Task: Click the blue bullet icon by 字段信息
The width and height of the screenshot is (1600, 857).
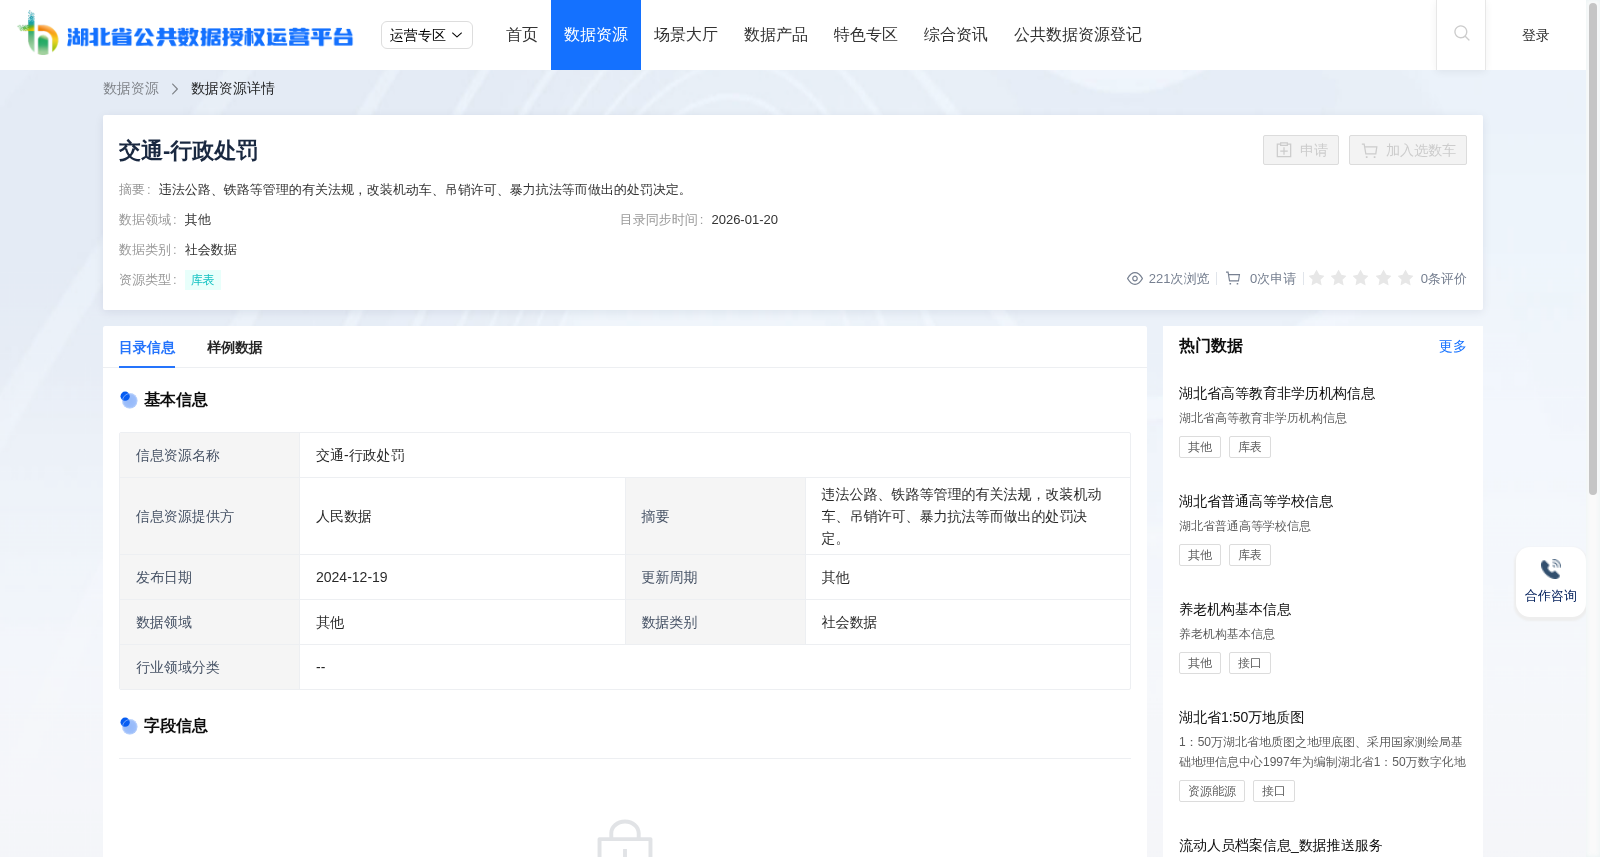Action: pos(129,726)
